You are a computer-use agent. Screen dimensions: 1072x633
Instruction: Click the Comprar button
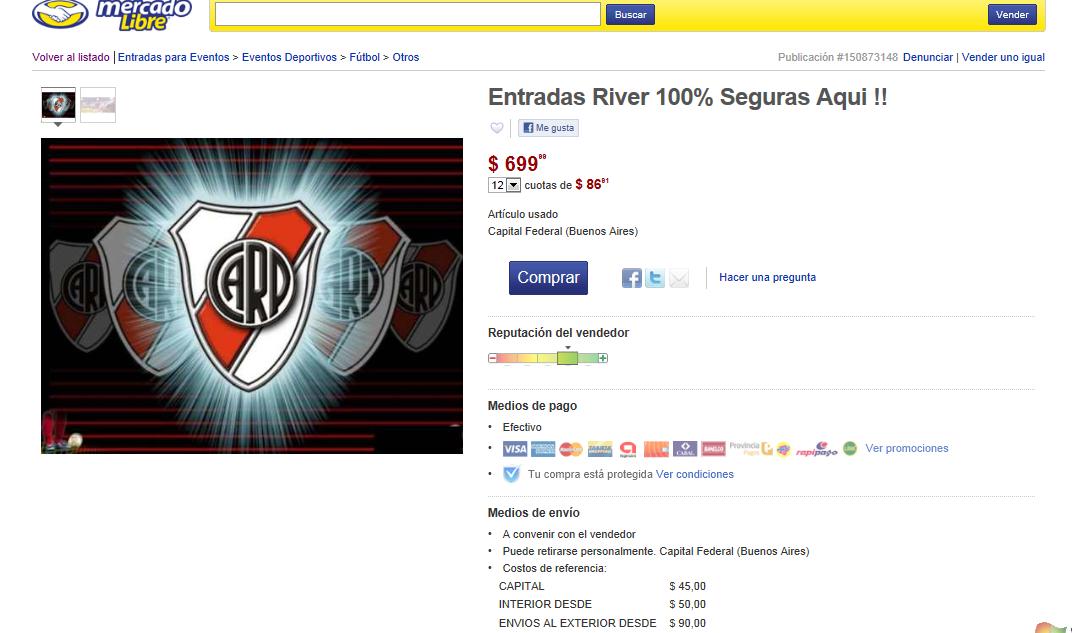[548, 278]
